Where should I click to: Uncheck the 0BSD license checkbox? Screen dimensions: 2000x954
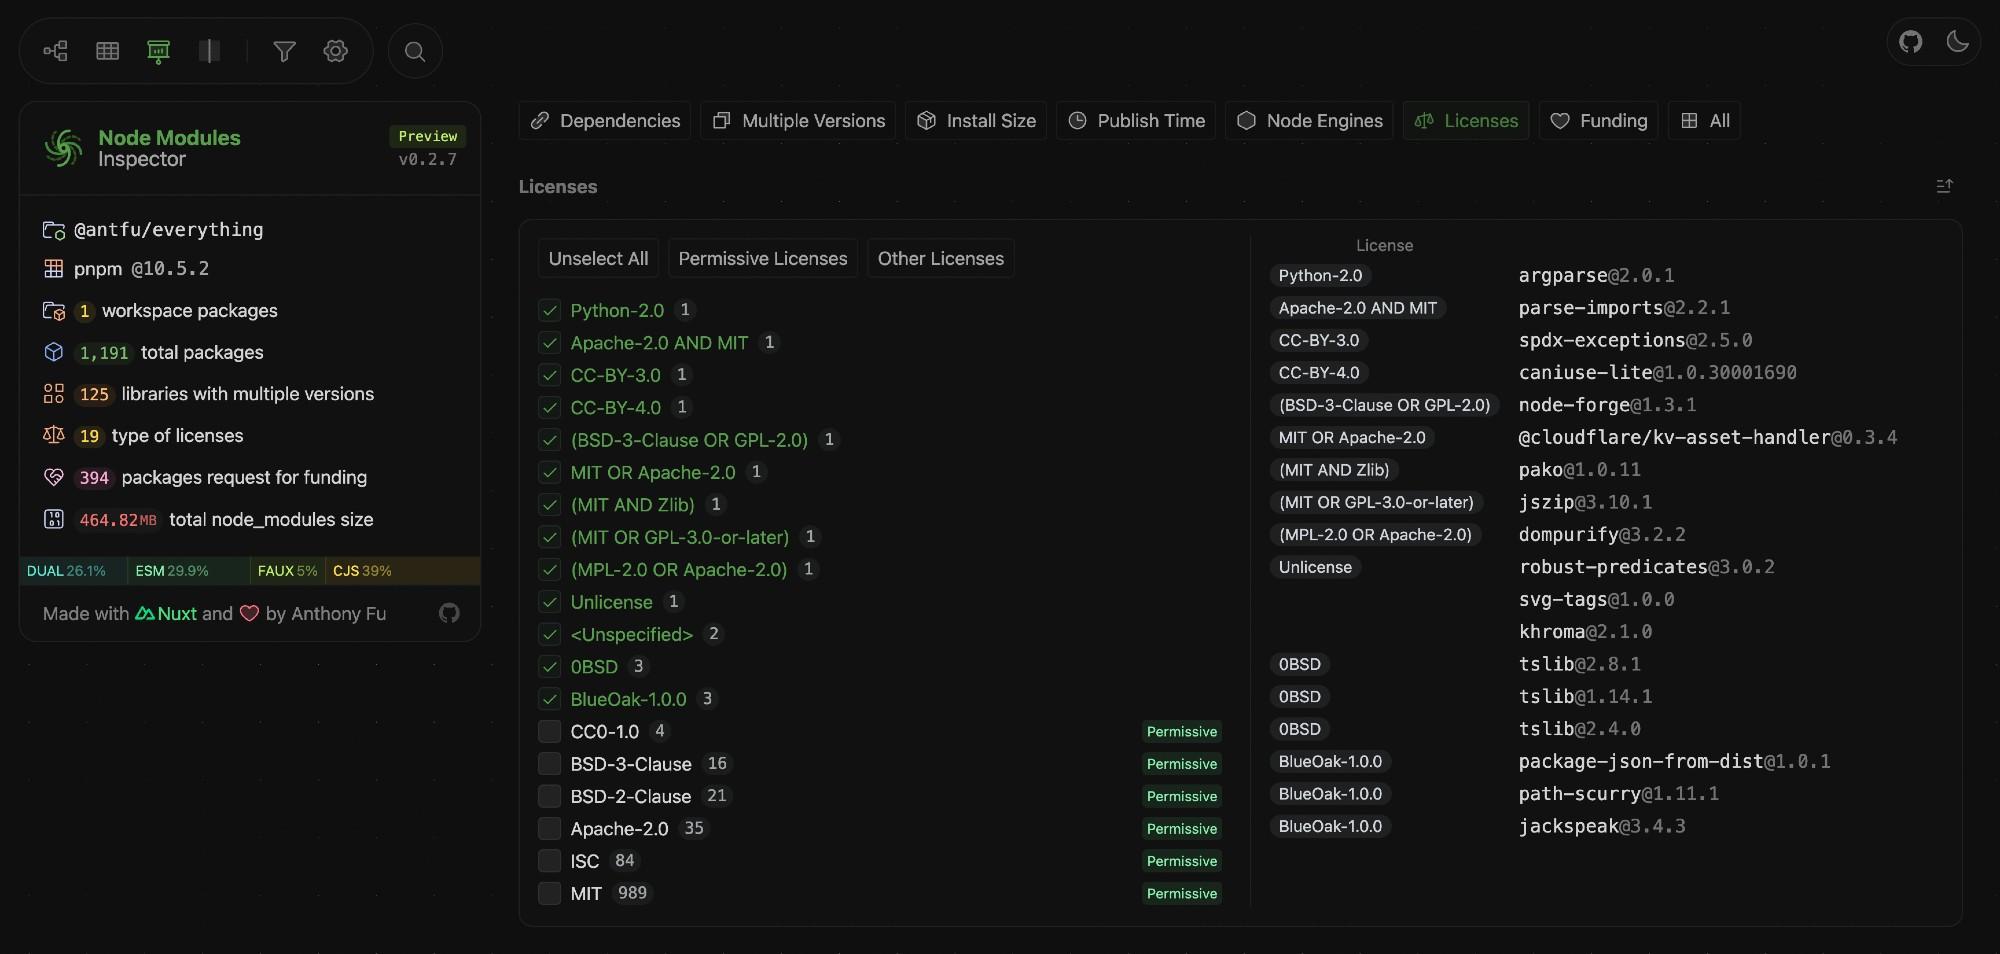click(549, 666)
